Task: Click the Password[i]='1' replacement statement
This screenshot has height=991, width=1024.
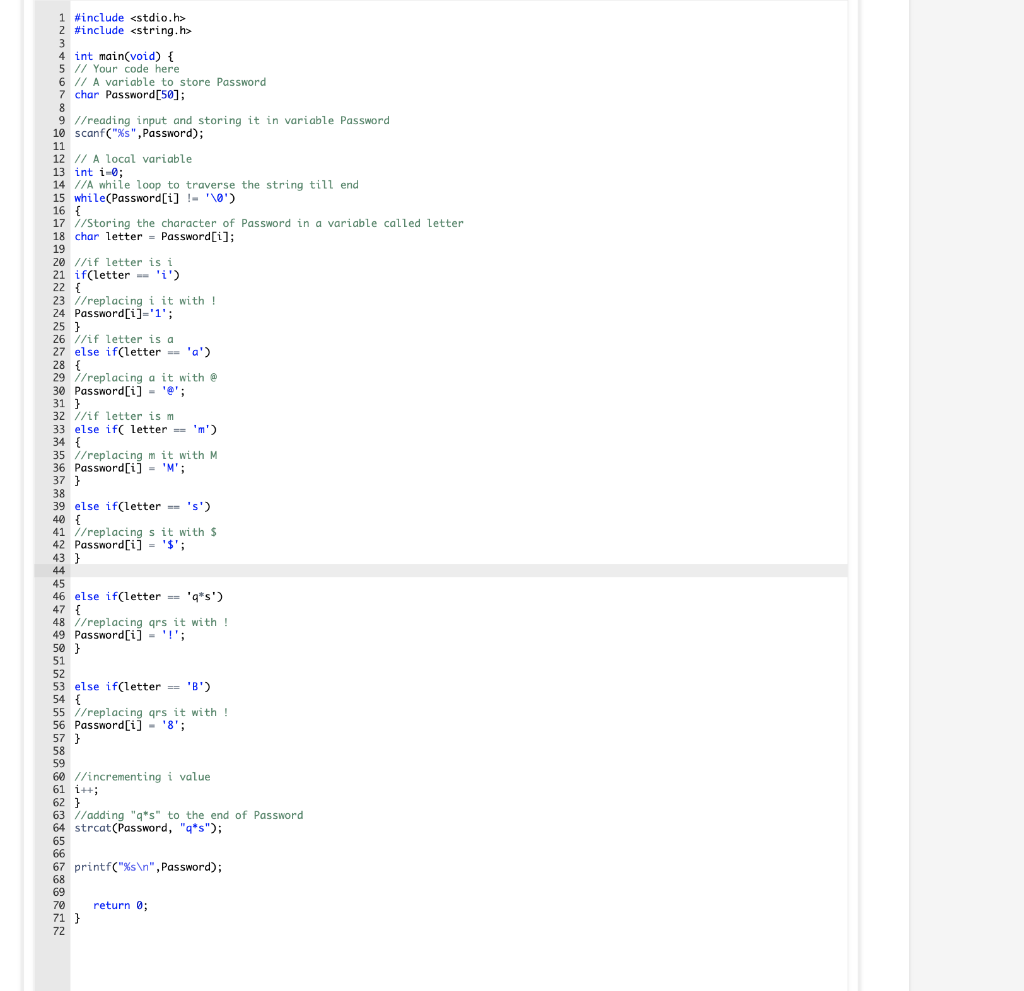Action: point(120,313)
